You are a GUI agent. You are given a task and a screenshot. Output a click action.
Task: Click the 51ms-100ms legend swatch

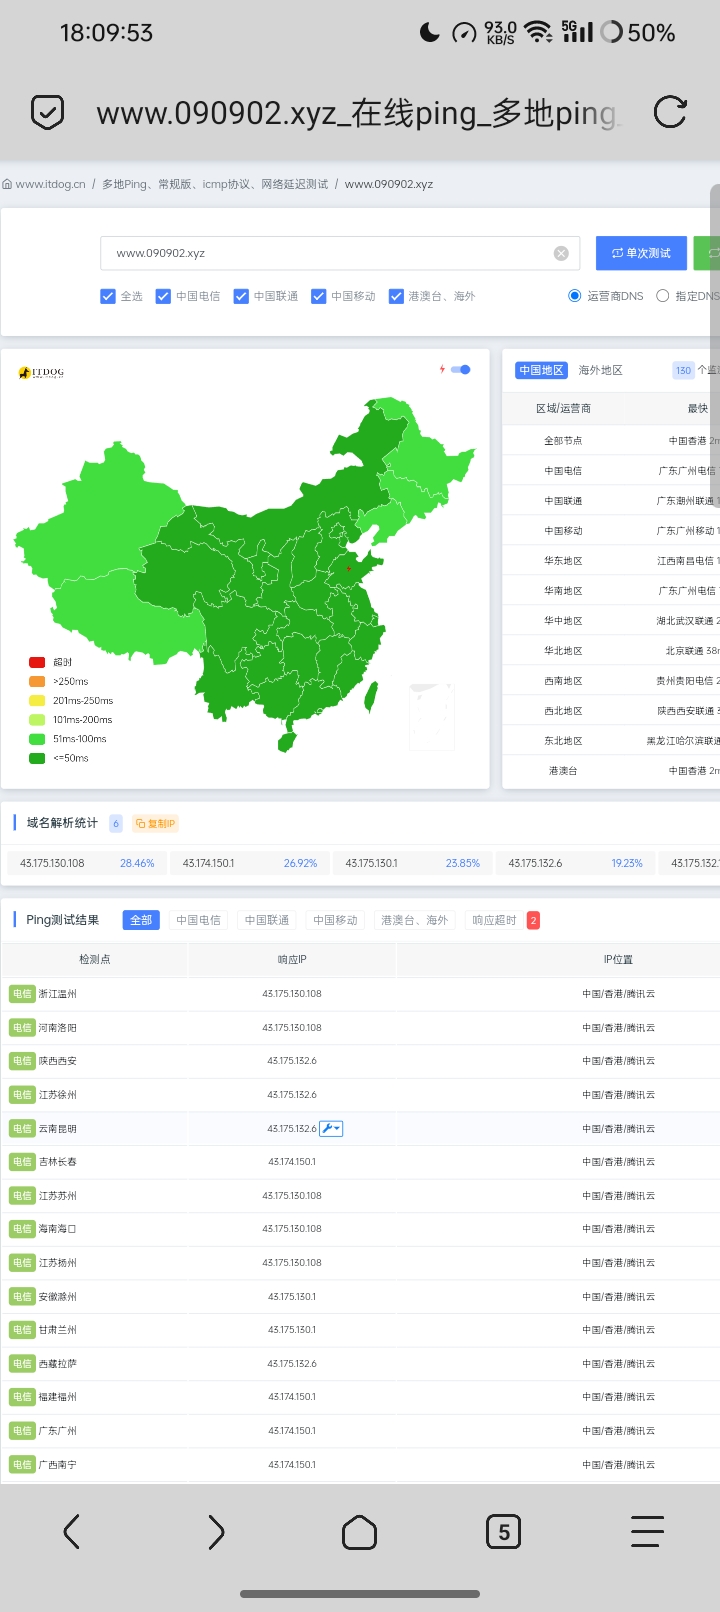[37, 739]
